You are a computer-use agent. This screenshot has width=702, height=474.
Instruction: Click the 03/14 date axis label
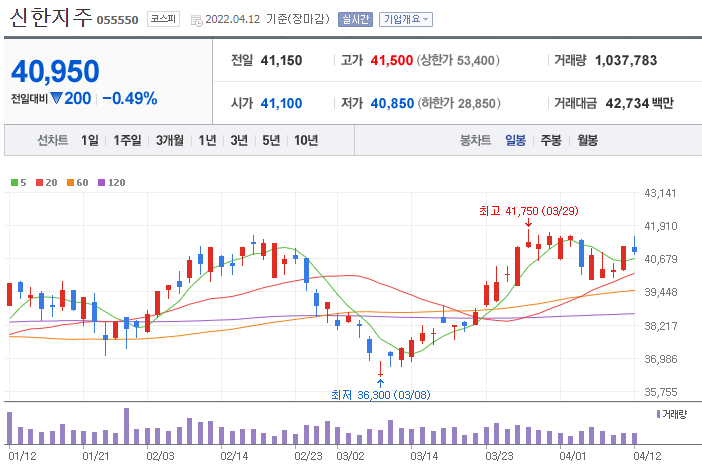[x=424, y=456]
